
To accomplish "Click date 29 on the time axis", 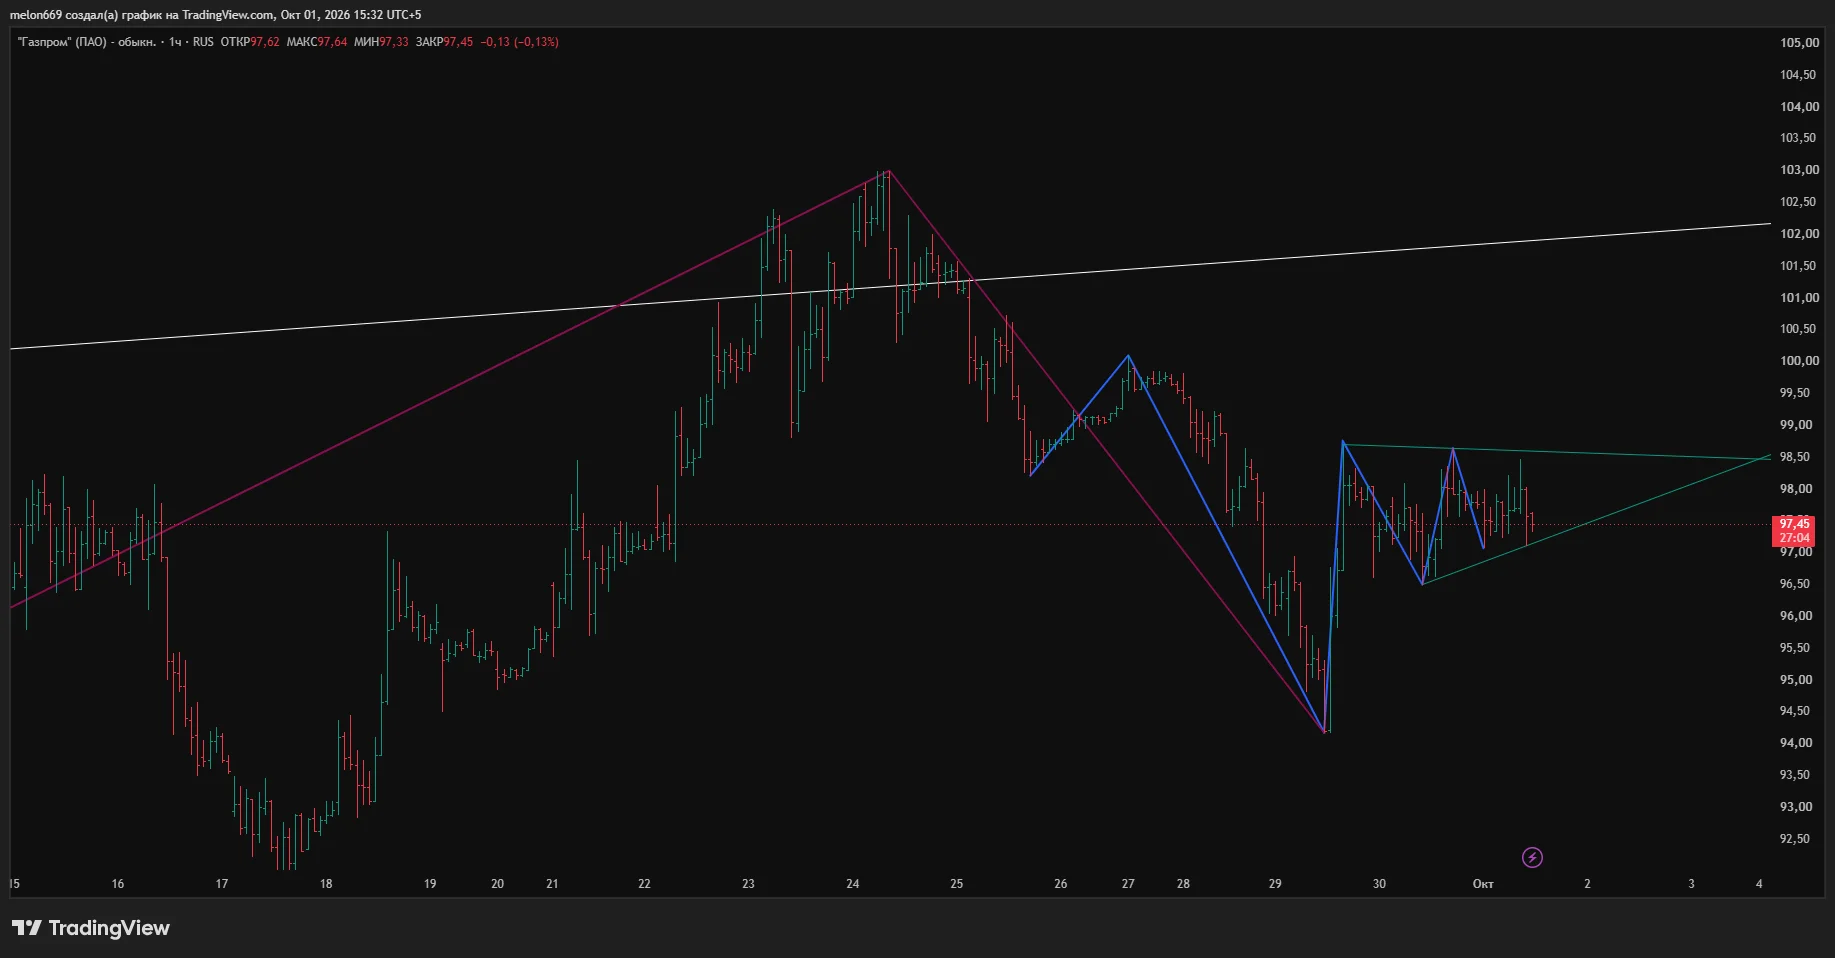I will [x=1275, y=884].
